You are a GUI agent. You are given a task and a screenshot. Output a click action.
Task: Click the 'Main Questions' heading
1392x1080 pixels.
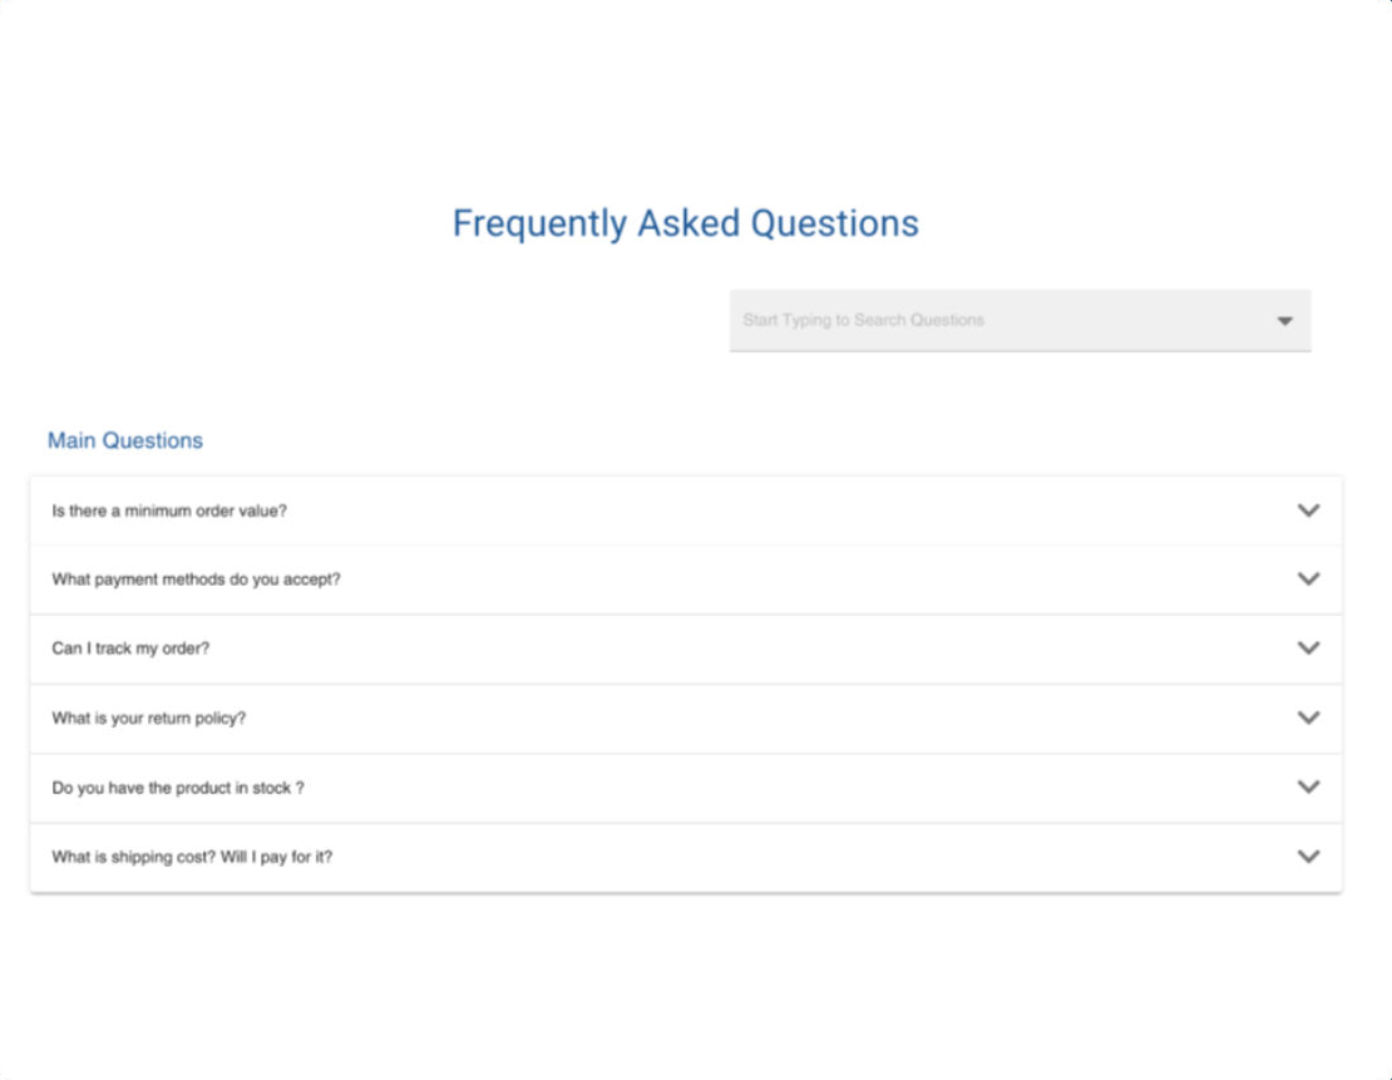pos(125,440)
